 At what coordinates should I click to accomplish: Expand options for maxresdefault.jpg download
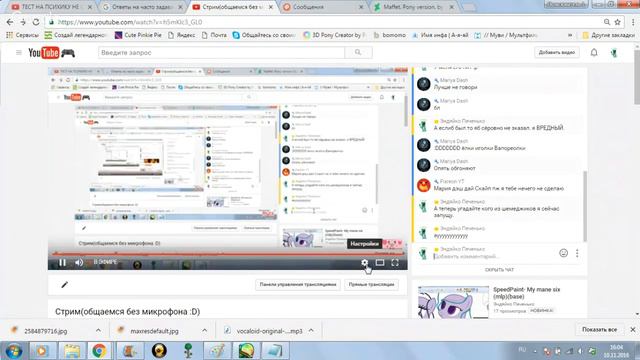pos(204,330)
